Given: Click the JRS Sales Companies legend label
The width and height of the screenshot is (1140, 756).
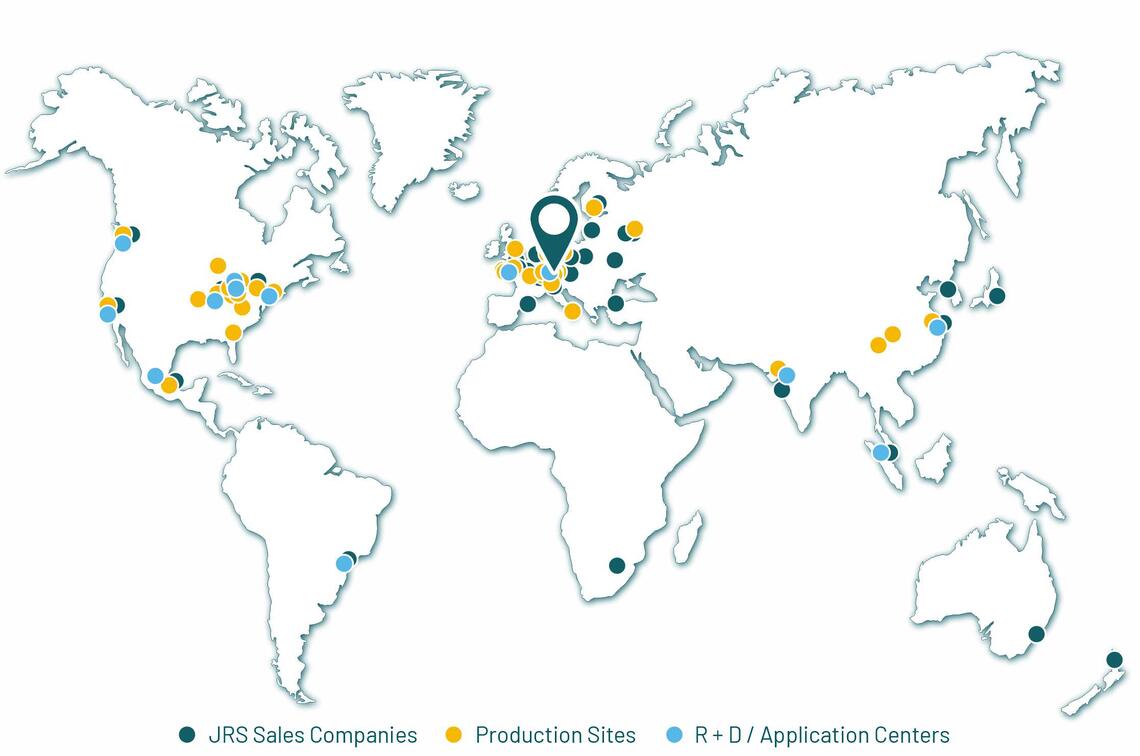Looking at the screenshot, I should (312, 735).
